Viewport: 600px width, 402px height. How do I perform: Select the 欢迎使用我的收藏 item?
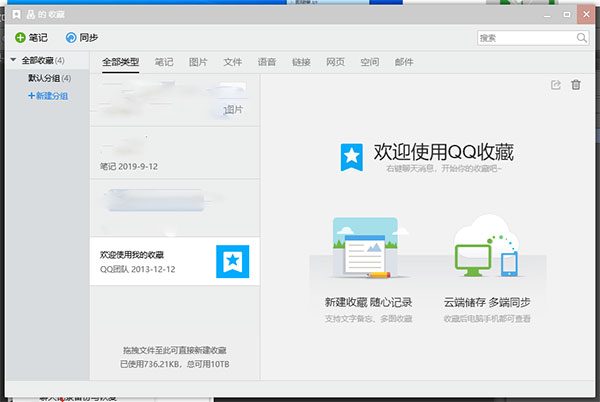(x=175, y=261)
